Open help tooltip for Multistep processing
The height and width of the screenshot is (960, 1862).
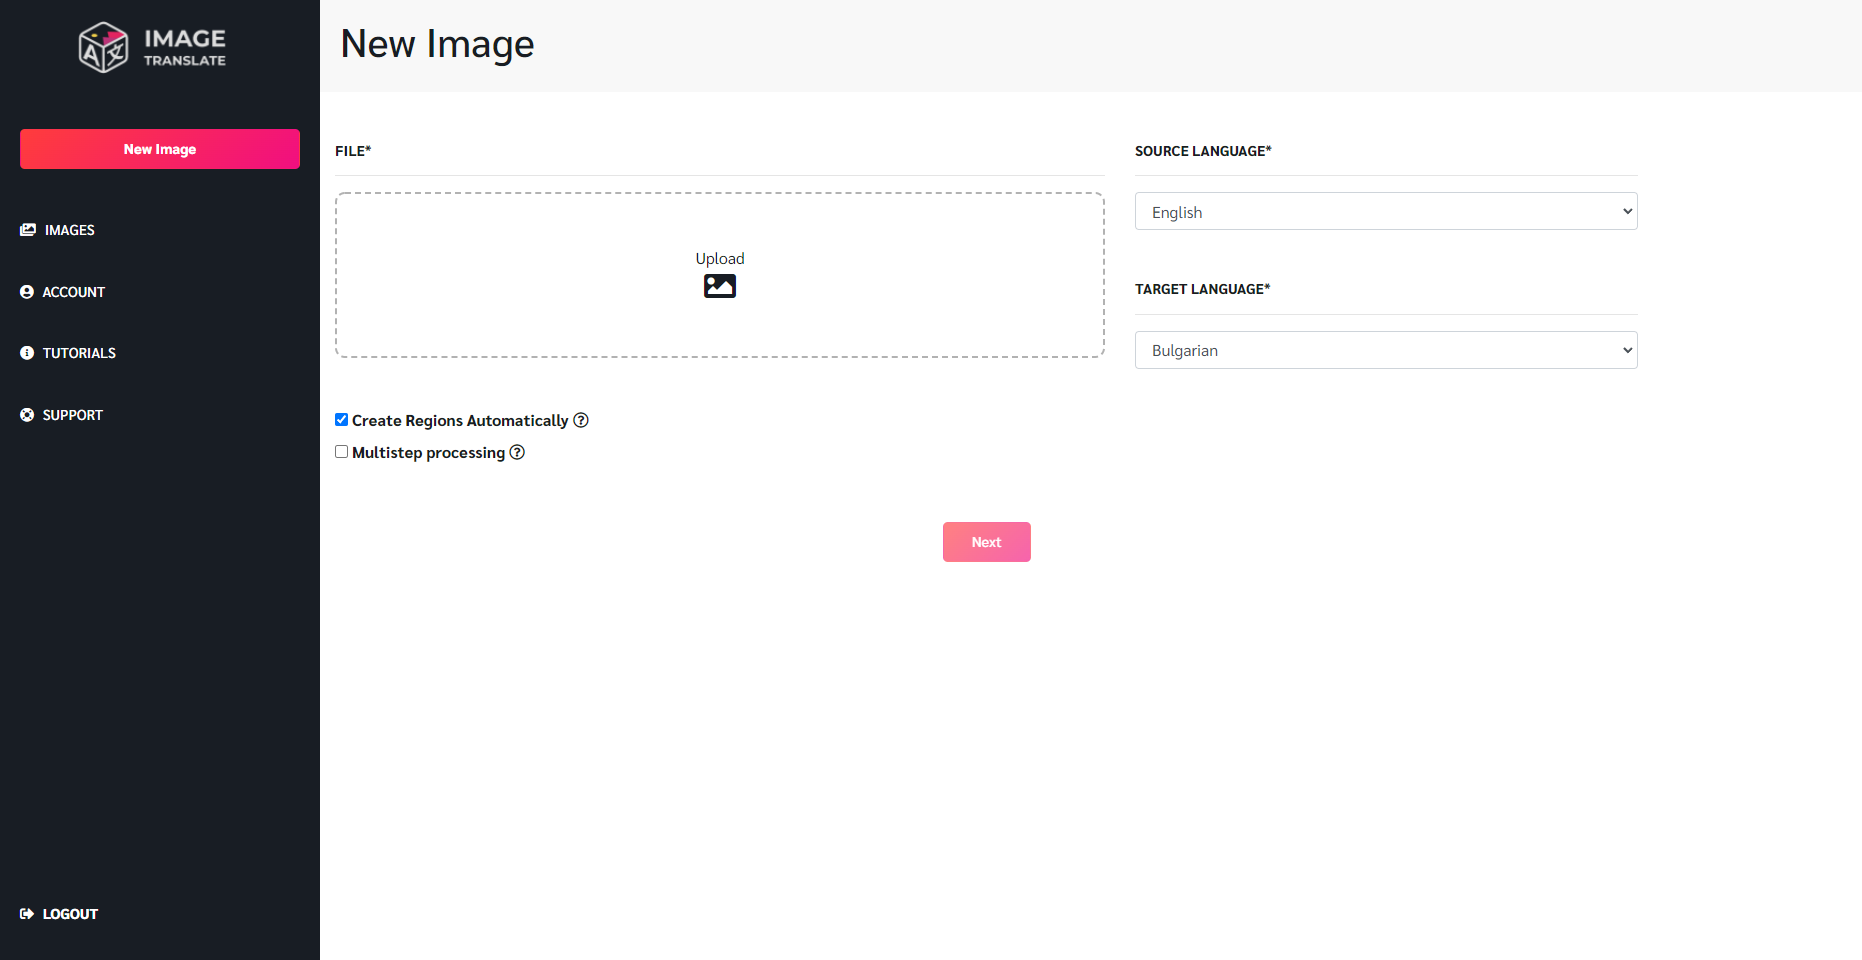[517, 452]
